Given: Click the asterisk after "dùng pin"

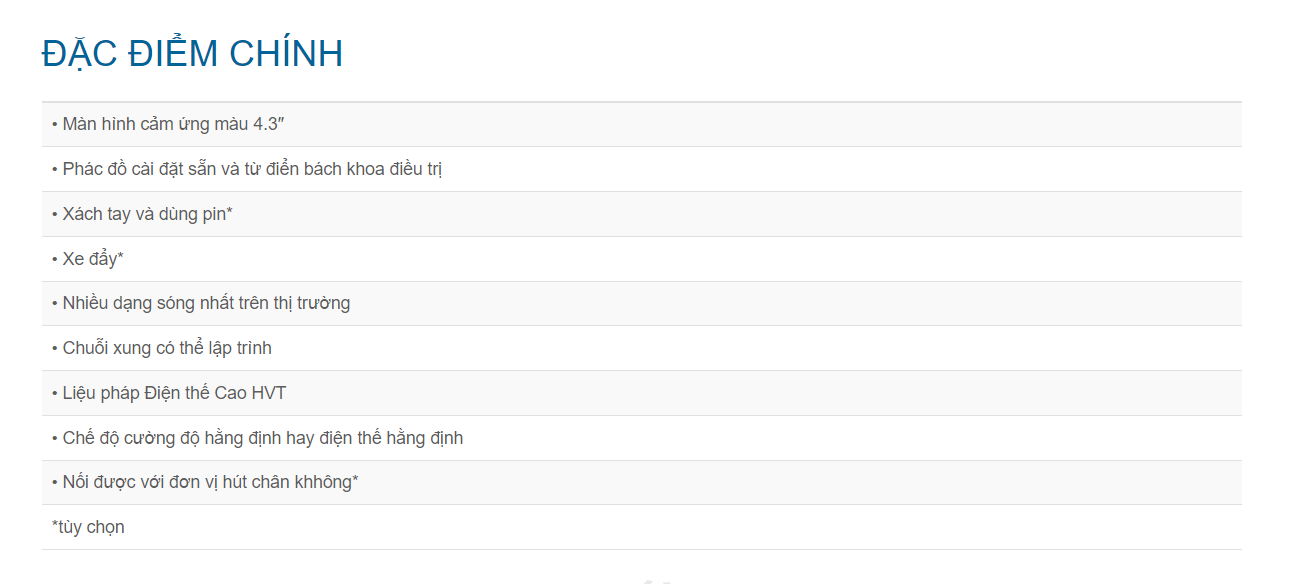Looking at the screenshot, I should coord(229,212).
